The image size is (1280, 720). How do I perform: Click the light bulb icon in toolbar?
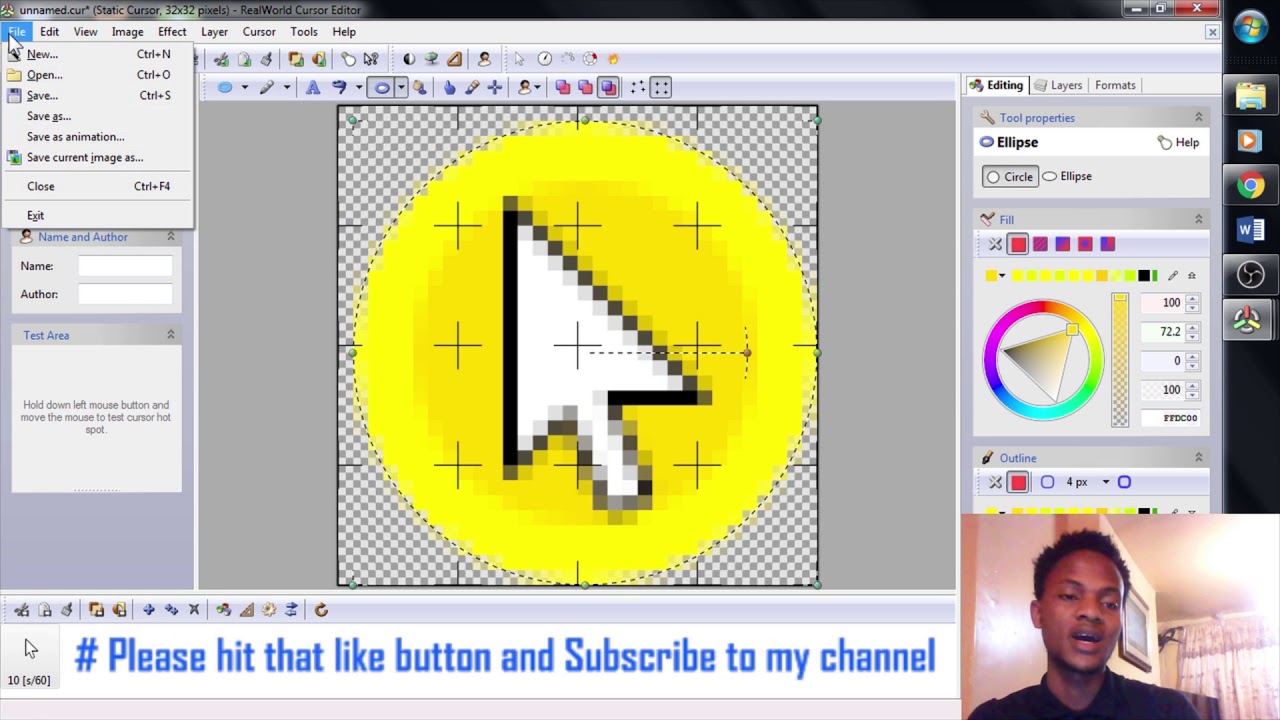[348, 59]
